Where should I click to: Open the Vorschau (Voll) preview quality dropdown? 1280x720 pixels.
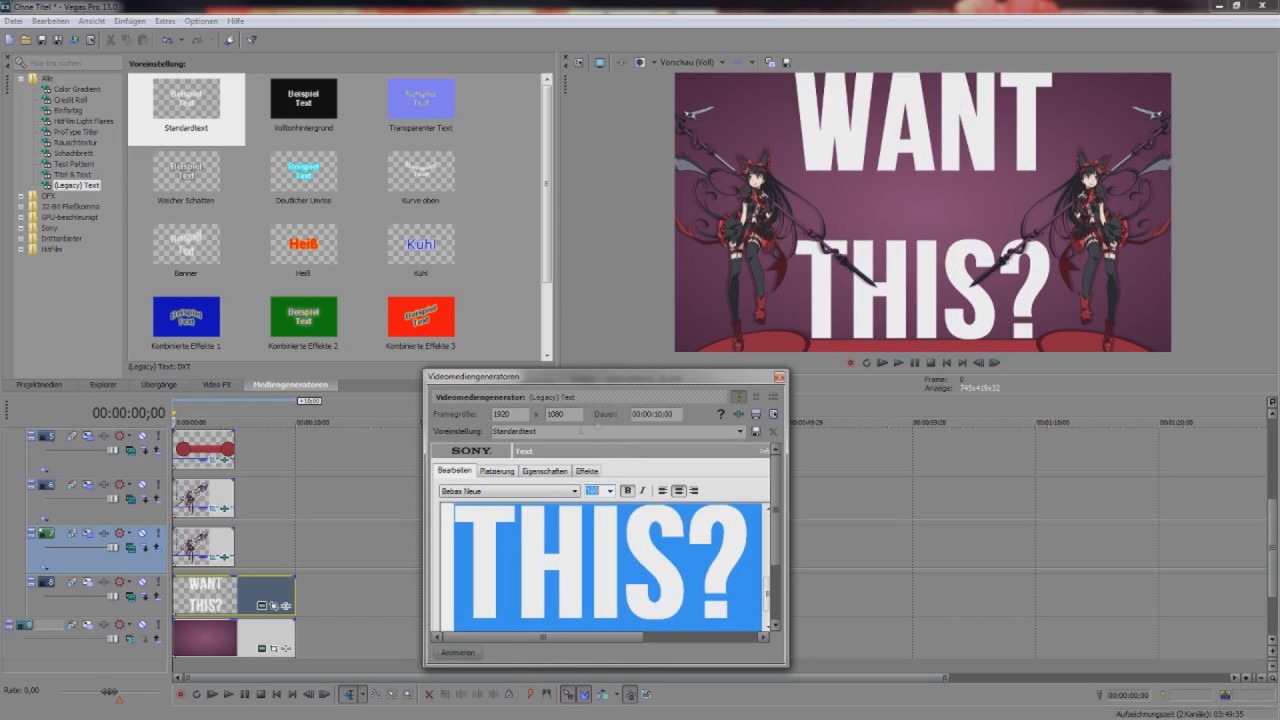pos(722,62)
